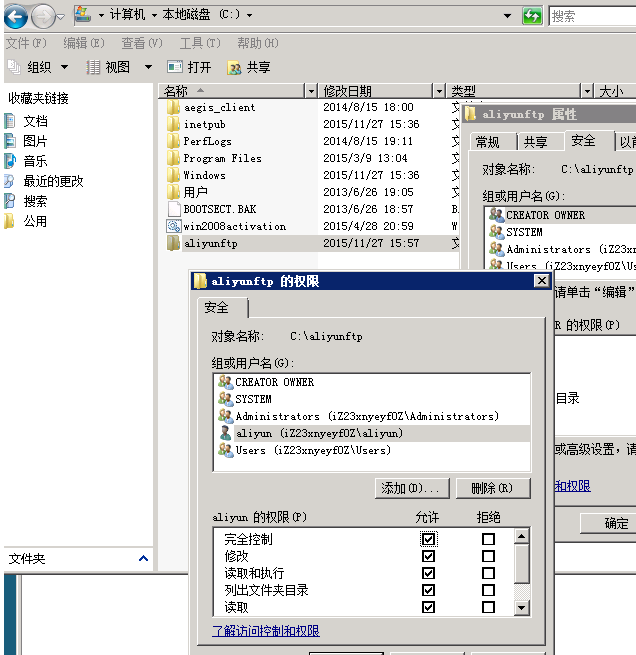Click the win2008activation shortcut icon

point(173,226)
